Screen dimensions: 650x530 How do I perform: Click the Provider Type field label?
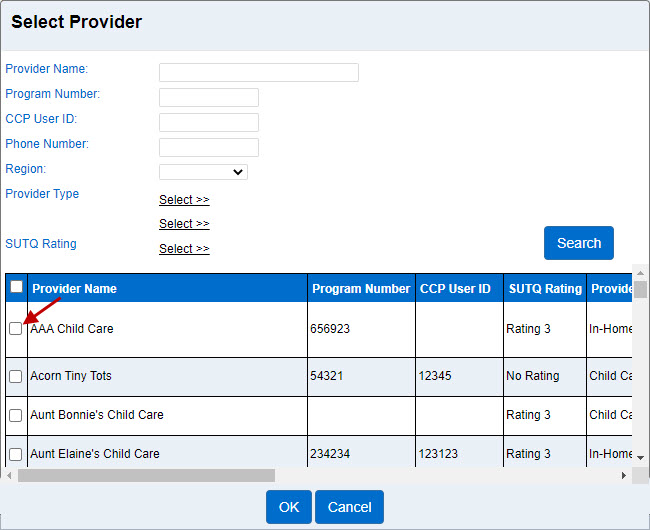pos(42,194)
